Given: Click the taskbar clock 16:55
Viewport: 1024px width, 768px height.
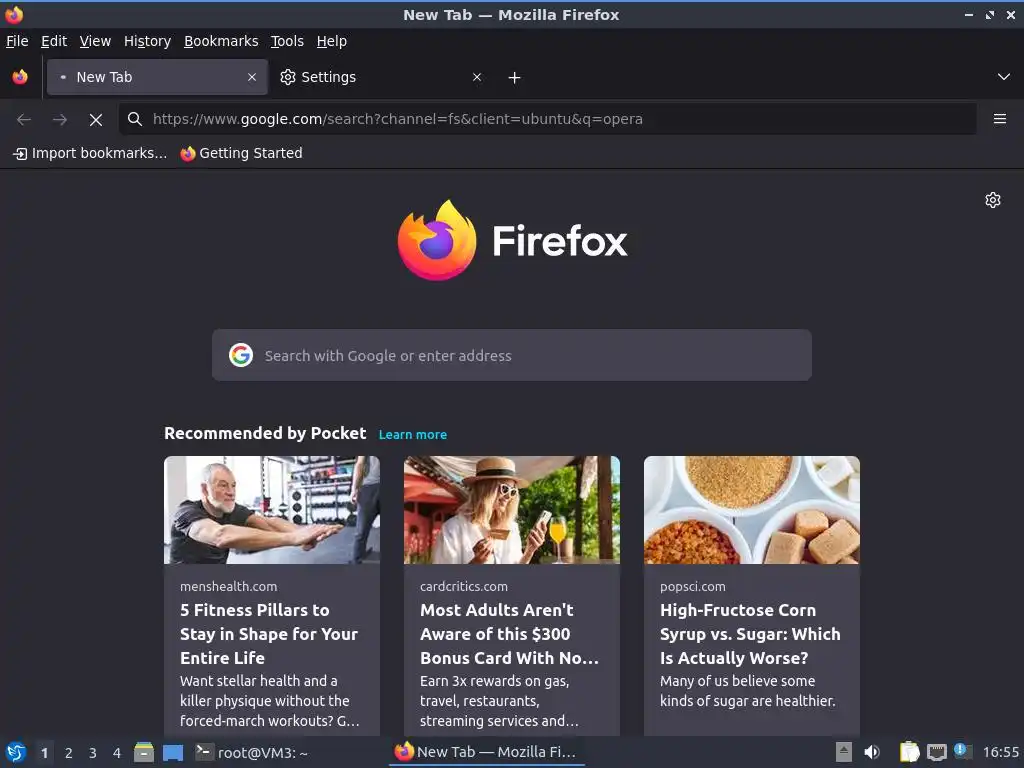Looking at the screenshot, I should click(x=1000, y=753).
